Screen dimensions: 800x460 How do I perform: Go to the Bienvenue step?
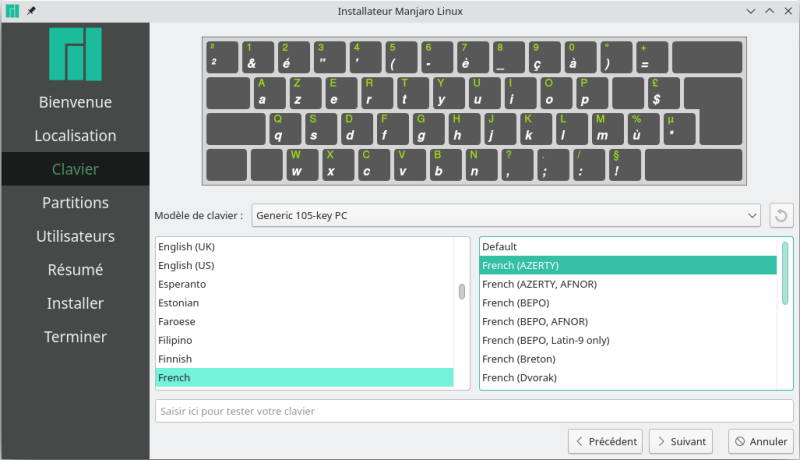[76, 102]
